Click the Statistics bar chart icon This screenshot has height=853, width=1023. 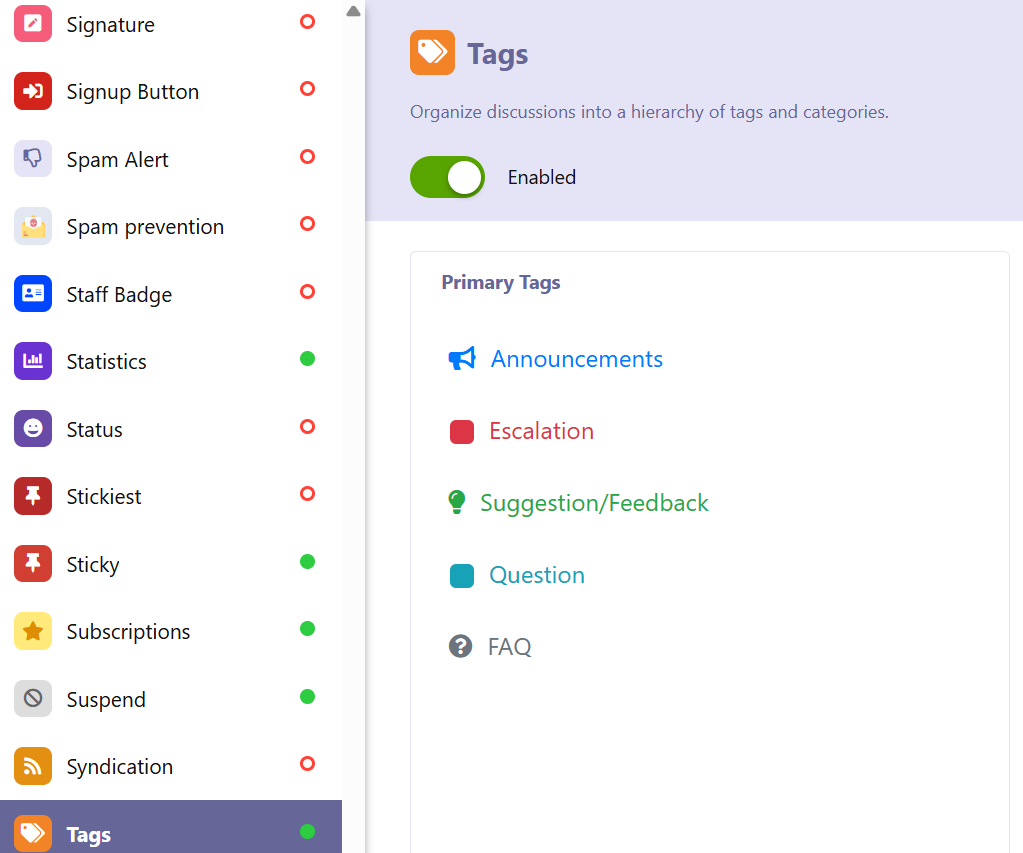point(33,361)
